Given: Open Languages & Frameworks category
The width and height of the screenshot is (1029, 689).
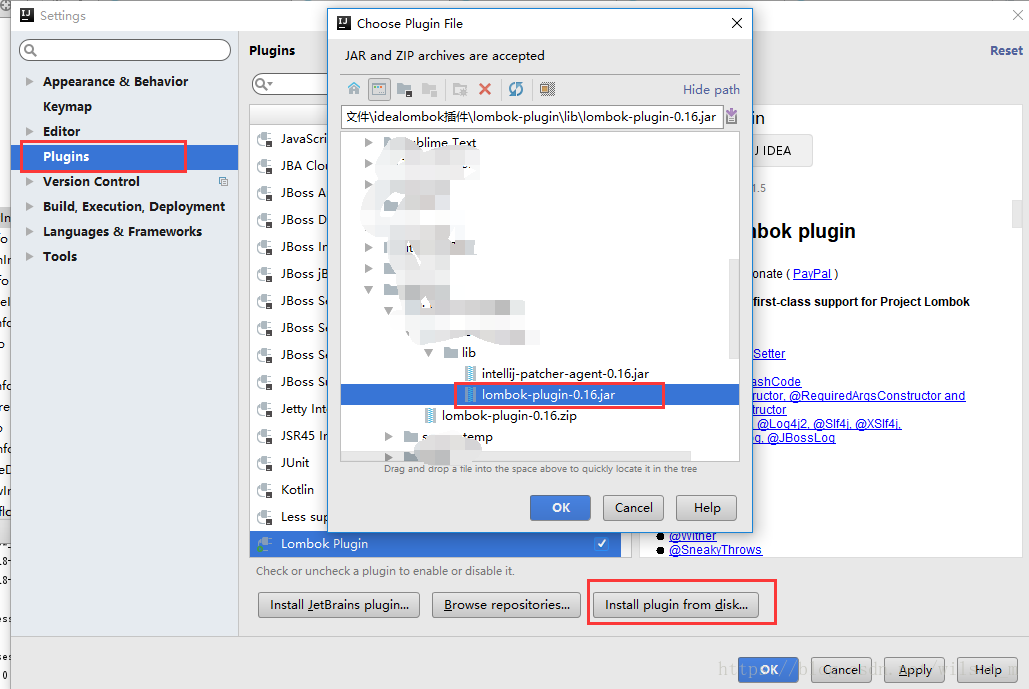Looking at the screenshot, I should [x=122, y=232].
